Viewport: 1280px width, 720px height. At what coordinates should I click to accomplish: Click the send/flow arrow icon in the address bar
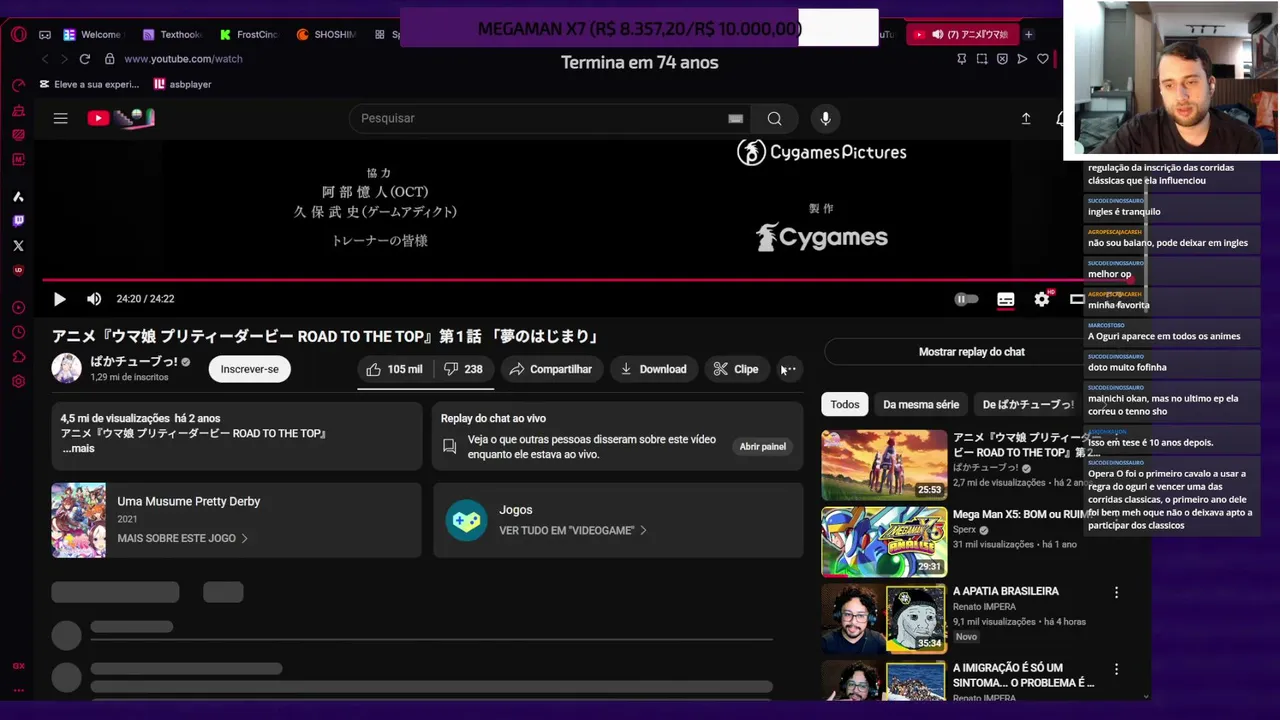point(1022,59)
